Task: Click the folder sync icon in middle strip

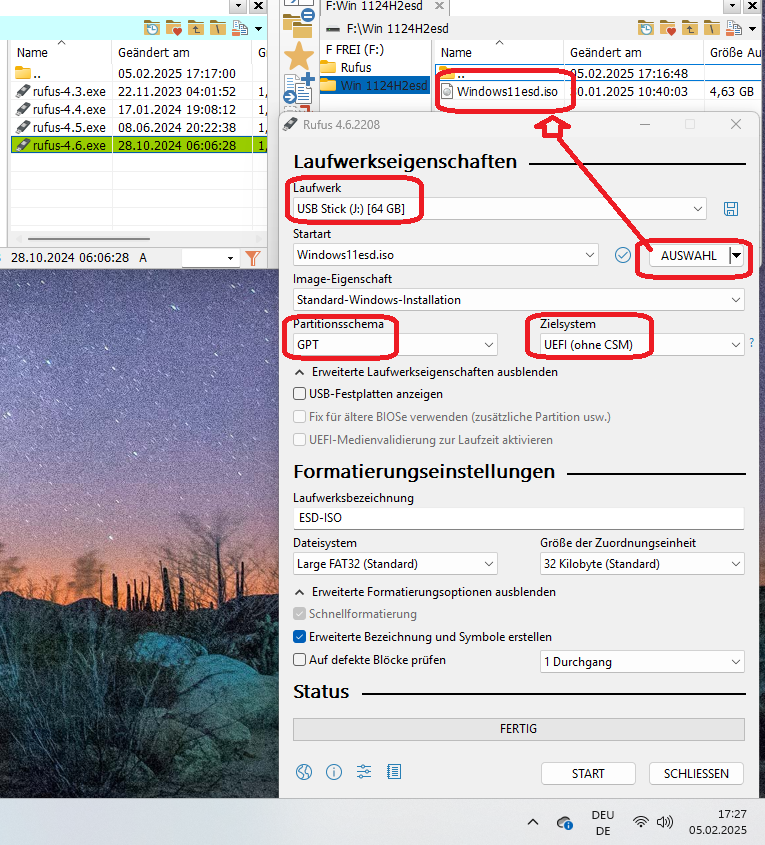Action: point(298,23)
